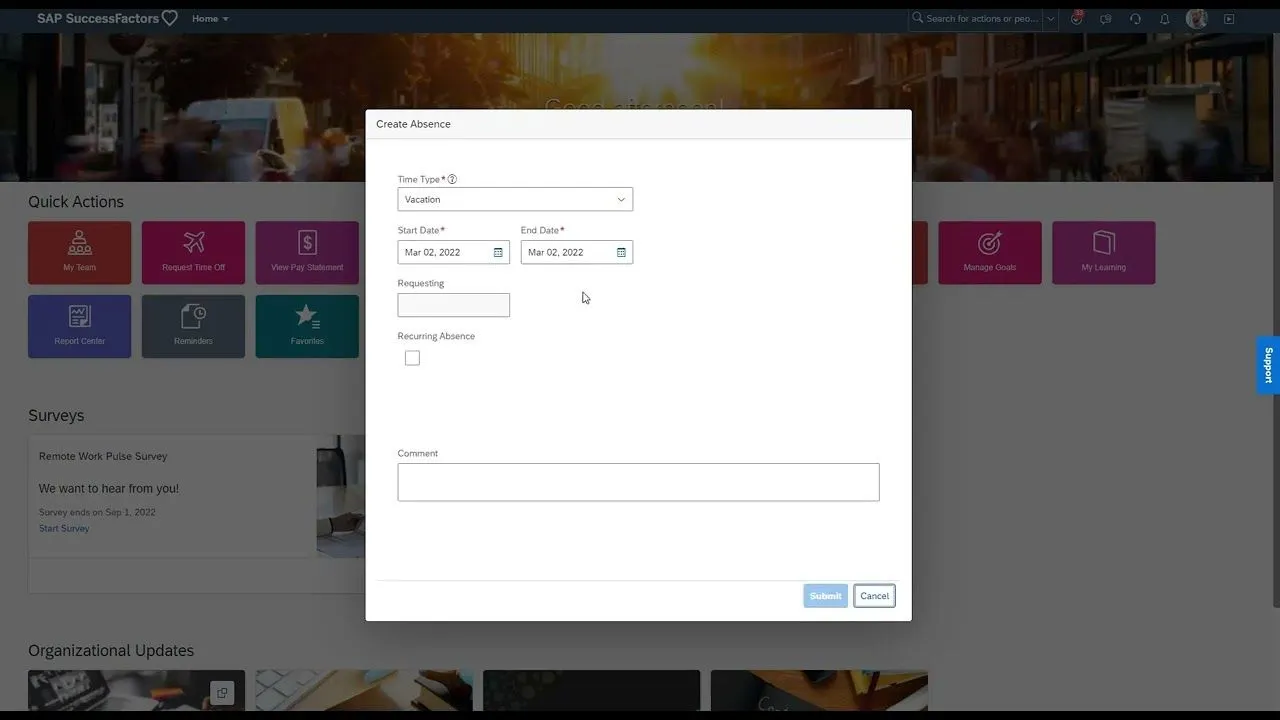Viewport: 1280px width, 720px height.
Task: Enable the Recurring Absence checkbox
Action: click(x=412, y=358)
